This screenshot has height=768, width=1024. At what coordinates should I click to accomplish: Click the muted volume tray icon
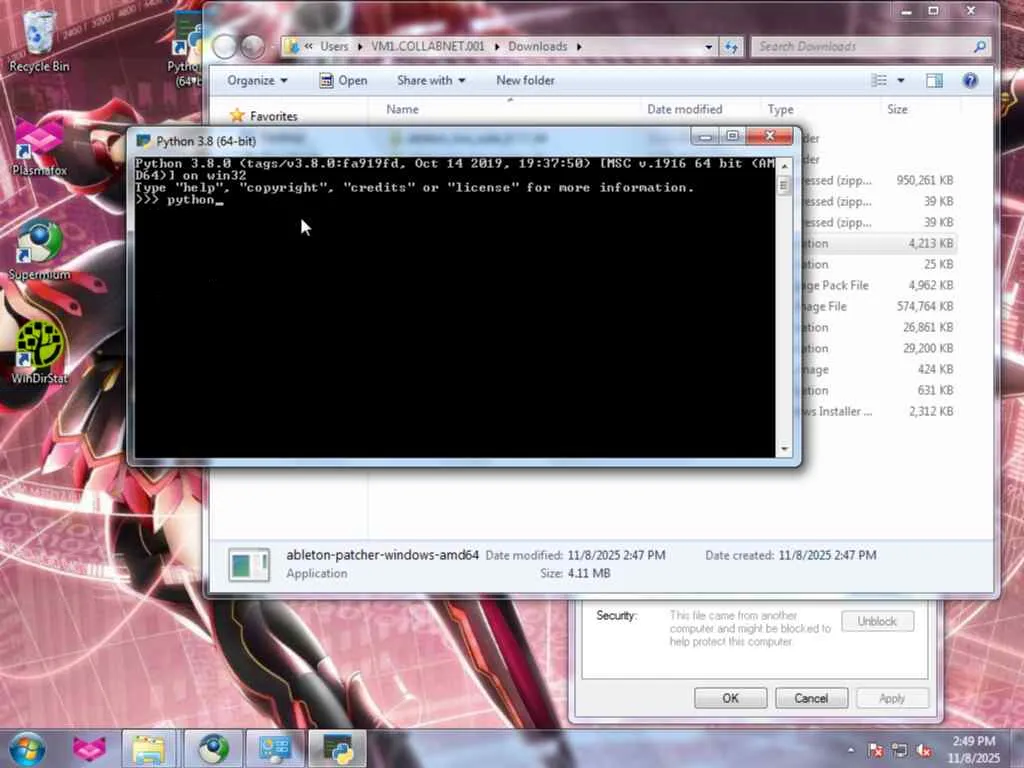pos(924,750)
